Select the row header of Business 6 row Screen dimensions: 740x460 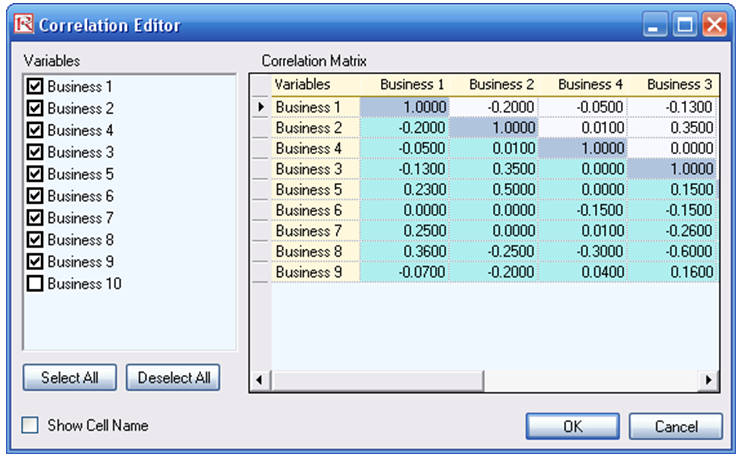point(261,210)
